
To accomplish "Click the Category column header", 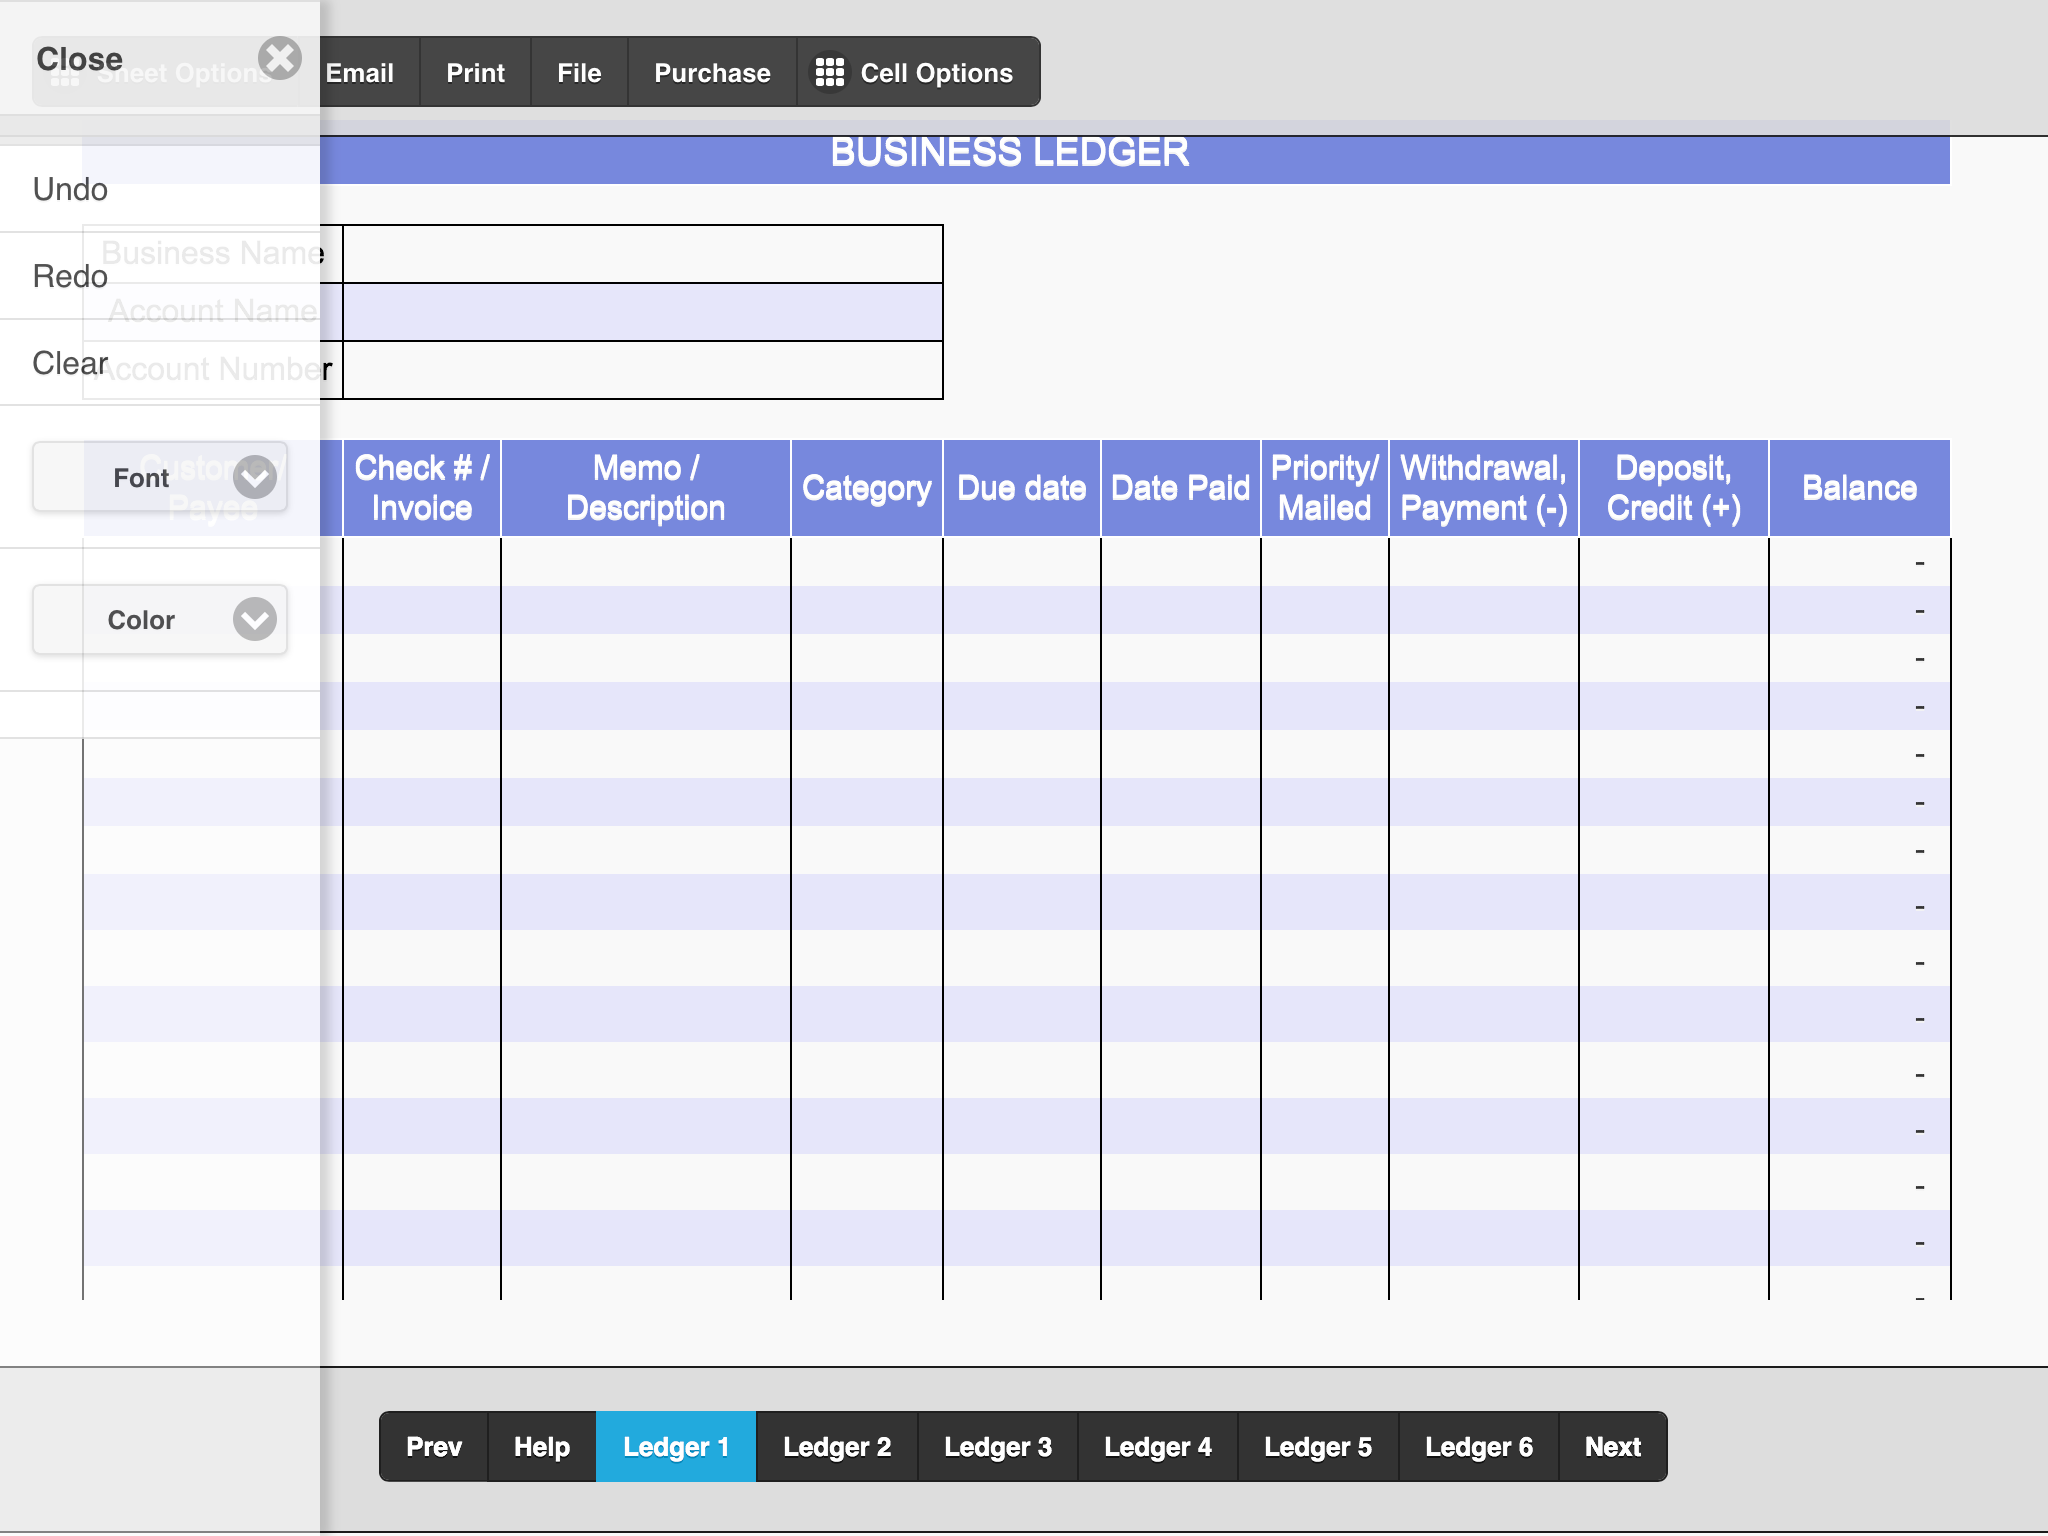I will (x=867, y=488).
